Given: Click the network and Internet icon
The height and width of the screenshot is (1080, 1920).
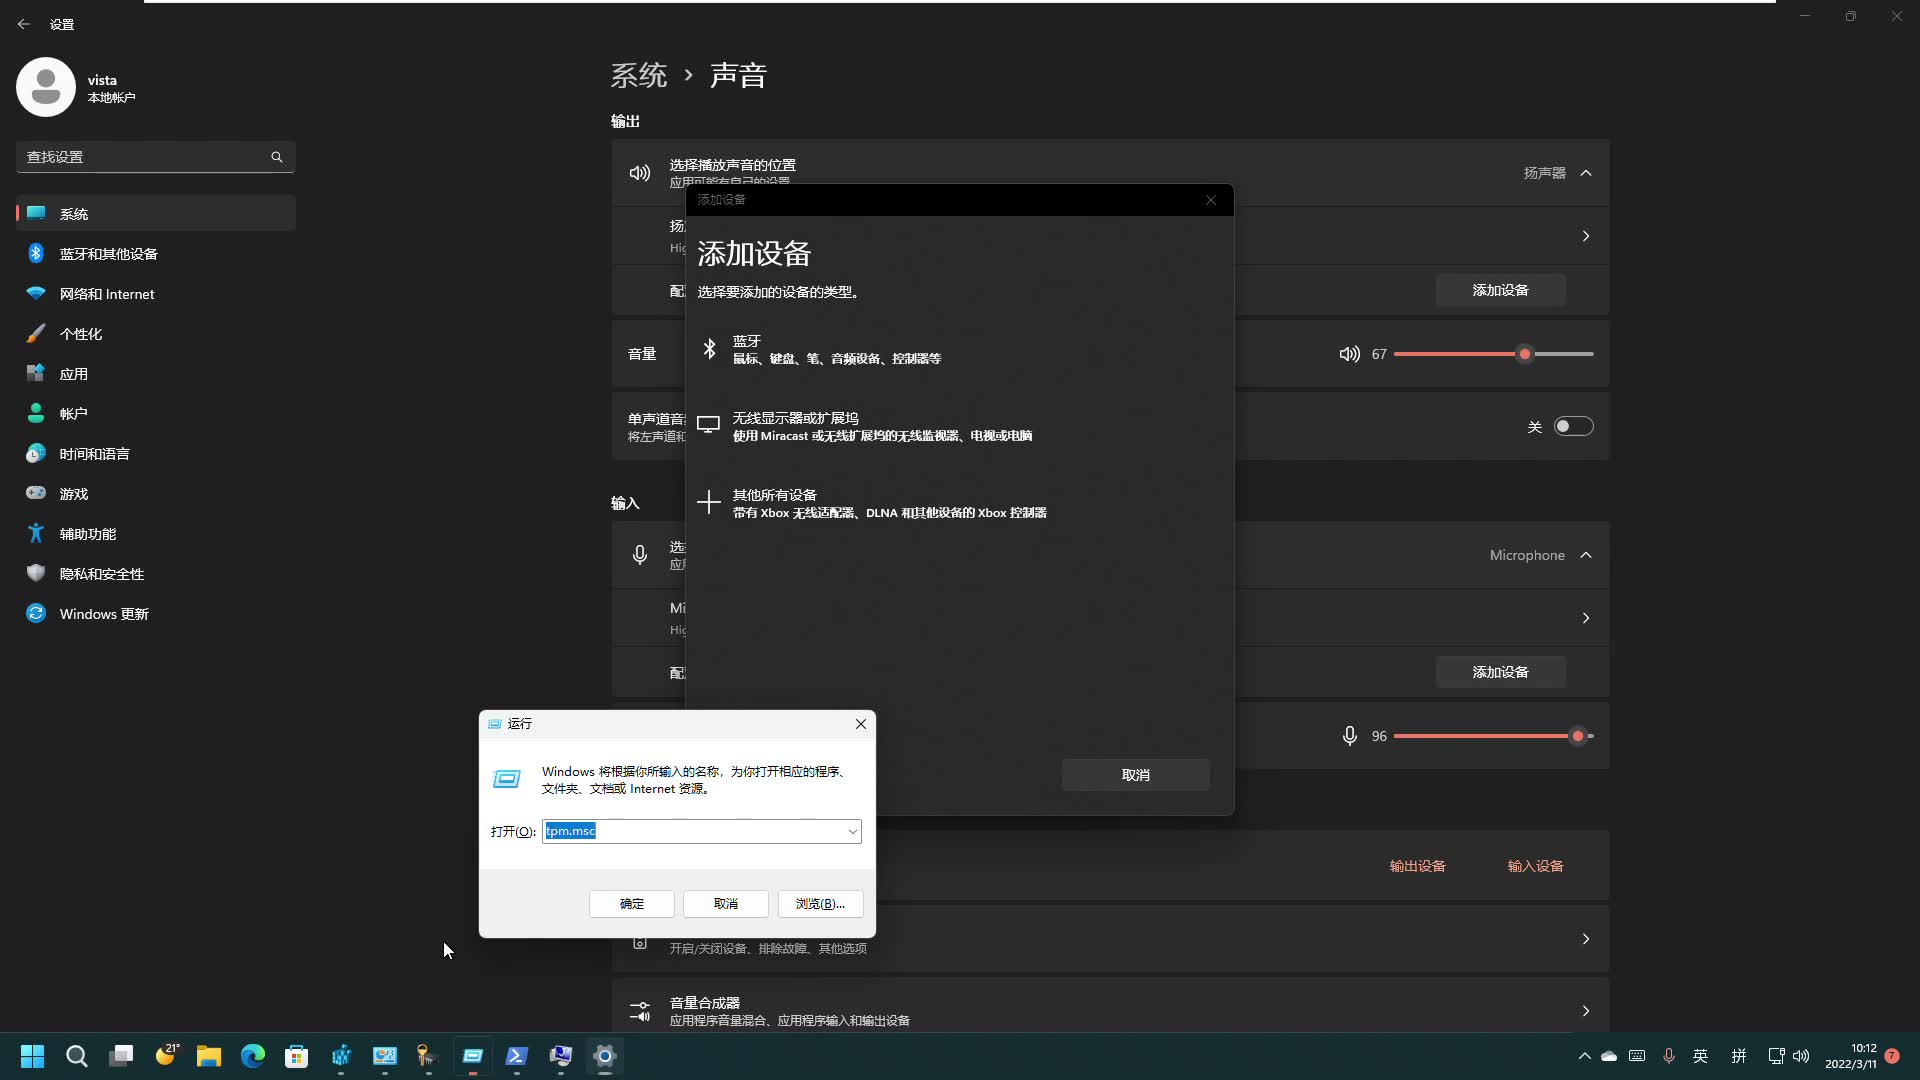Looking at the screenshot, I should [x=34, y=293].
